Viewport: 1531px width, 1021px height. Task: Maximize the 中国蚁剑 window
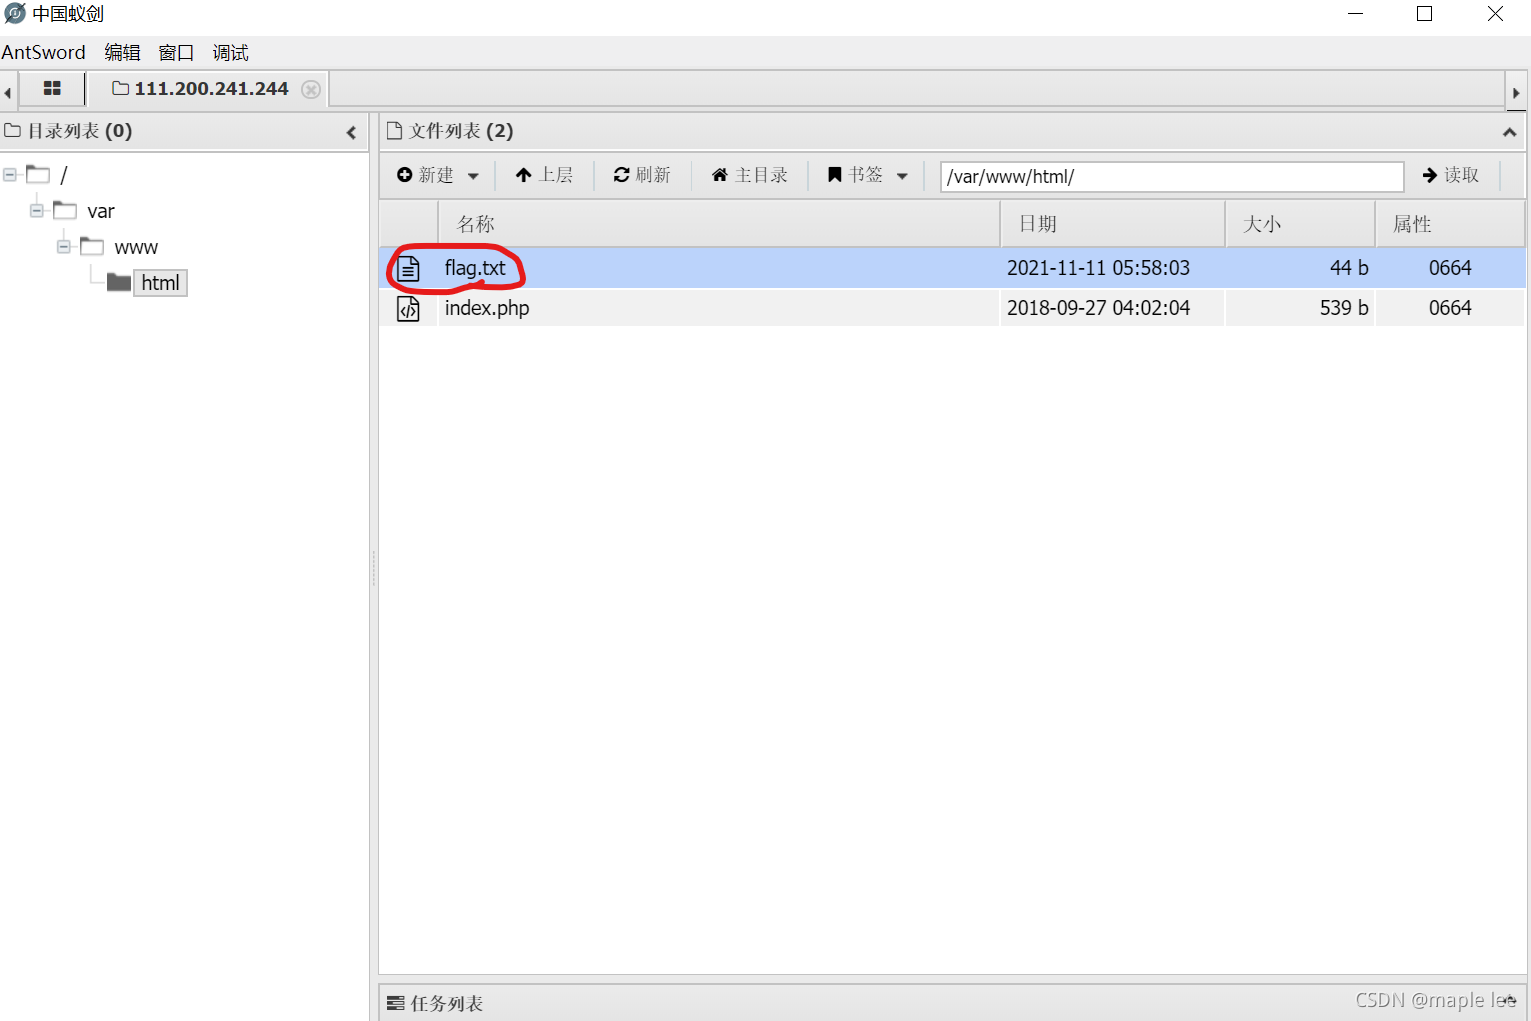click(x=1425, y=14)
